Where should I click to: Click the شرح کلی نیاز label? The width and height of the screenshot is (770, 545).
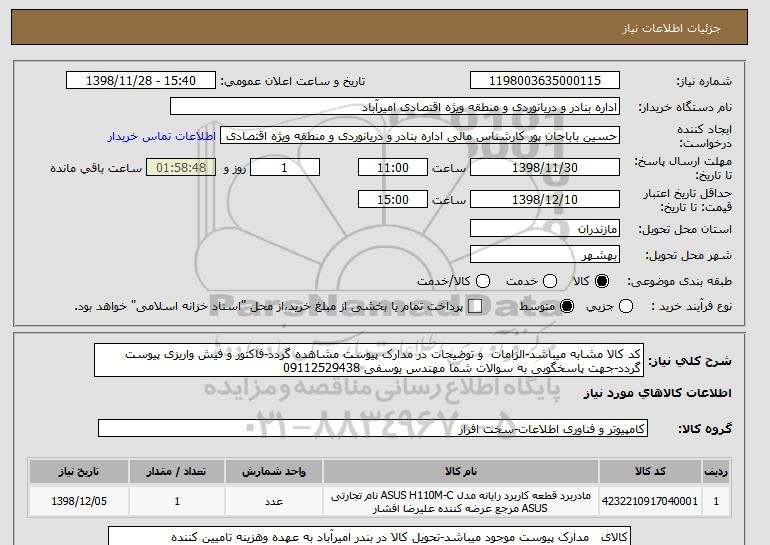click(x=690, y=361)
